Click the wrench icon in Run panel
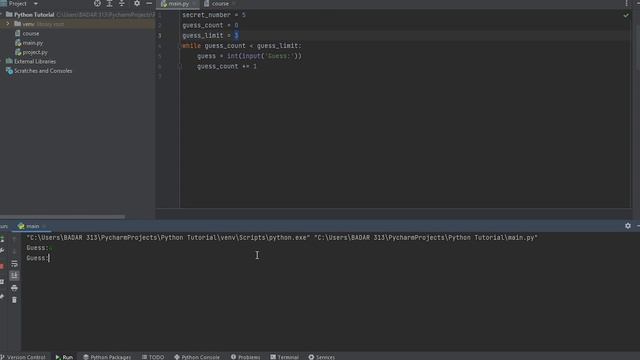The width and height of the screenshot is (640, 360). [2, 251]
